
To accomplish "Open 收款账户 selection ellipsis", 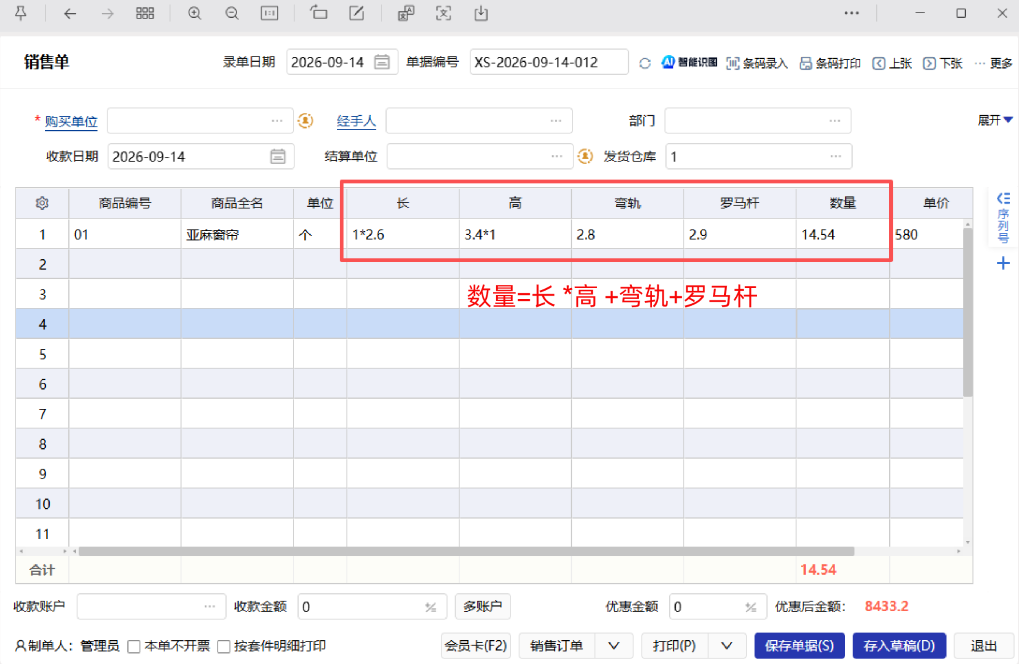I will pyautogui.click(x=210, y=607).
